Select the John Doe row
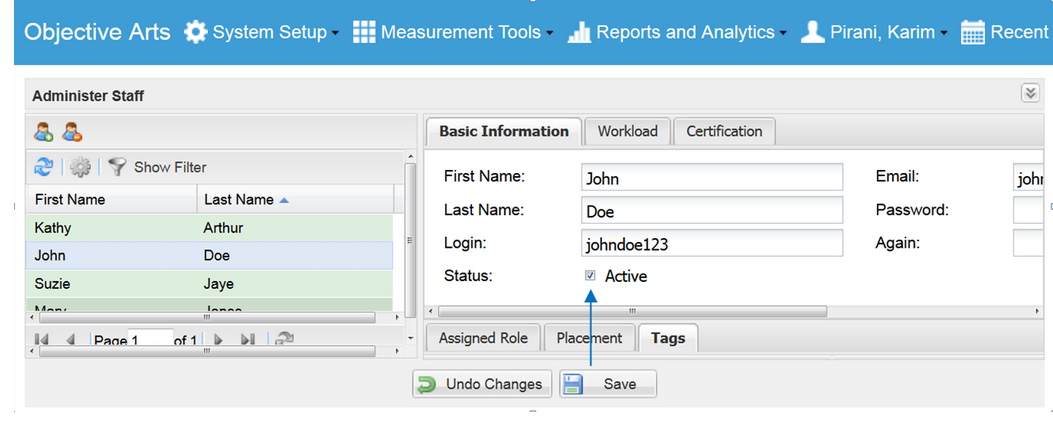1053x443 pixels. click(210, 256)
